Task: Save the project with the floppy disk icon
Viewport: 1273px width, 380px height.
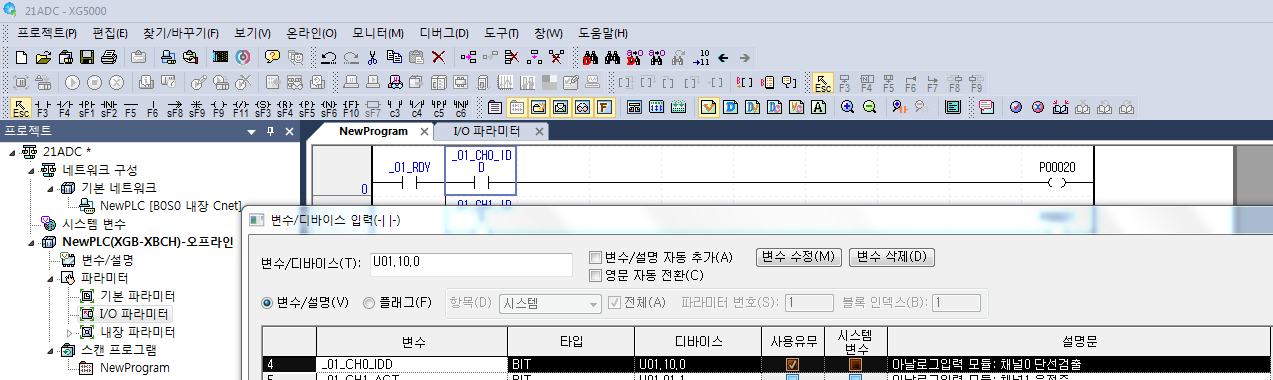Action: pyautogui.click(x=87, y=57)
